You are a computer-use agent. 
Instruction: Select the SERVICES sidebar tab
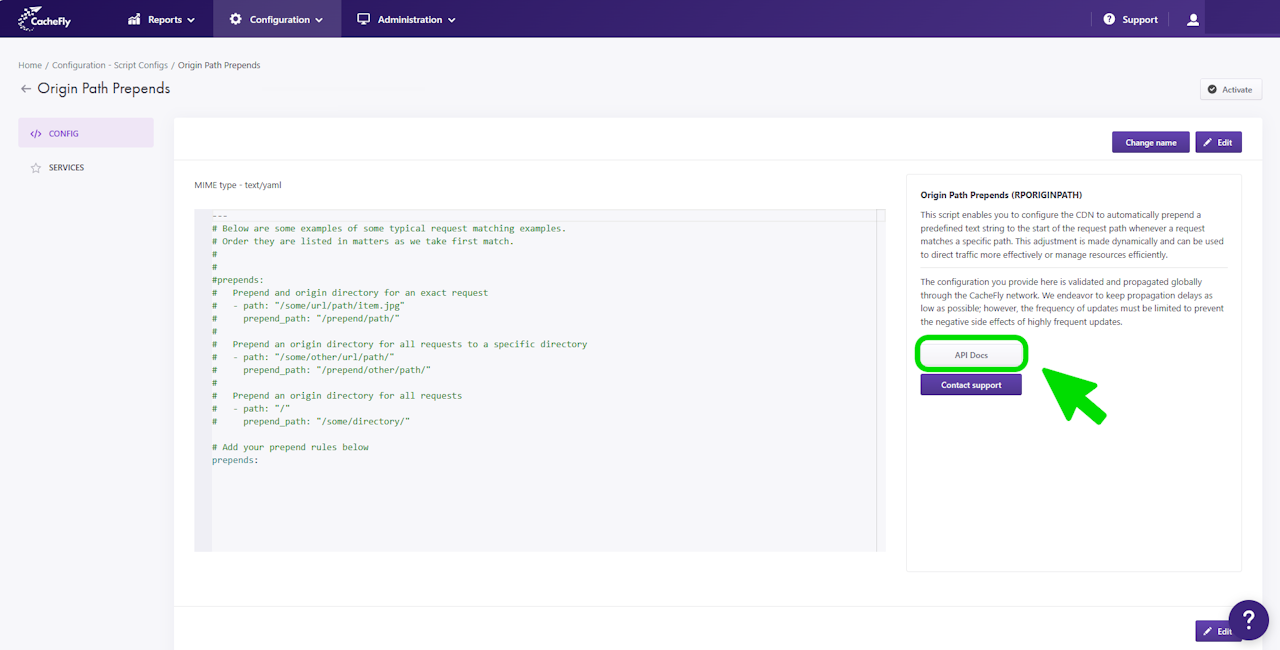pos(86,167)
